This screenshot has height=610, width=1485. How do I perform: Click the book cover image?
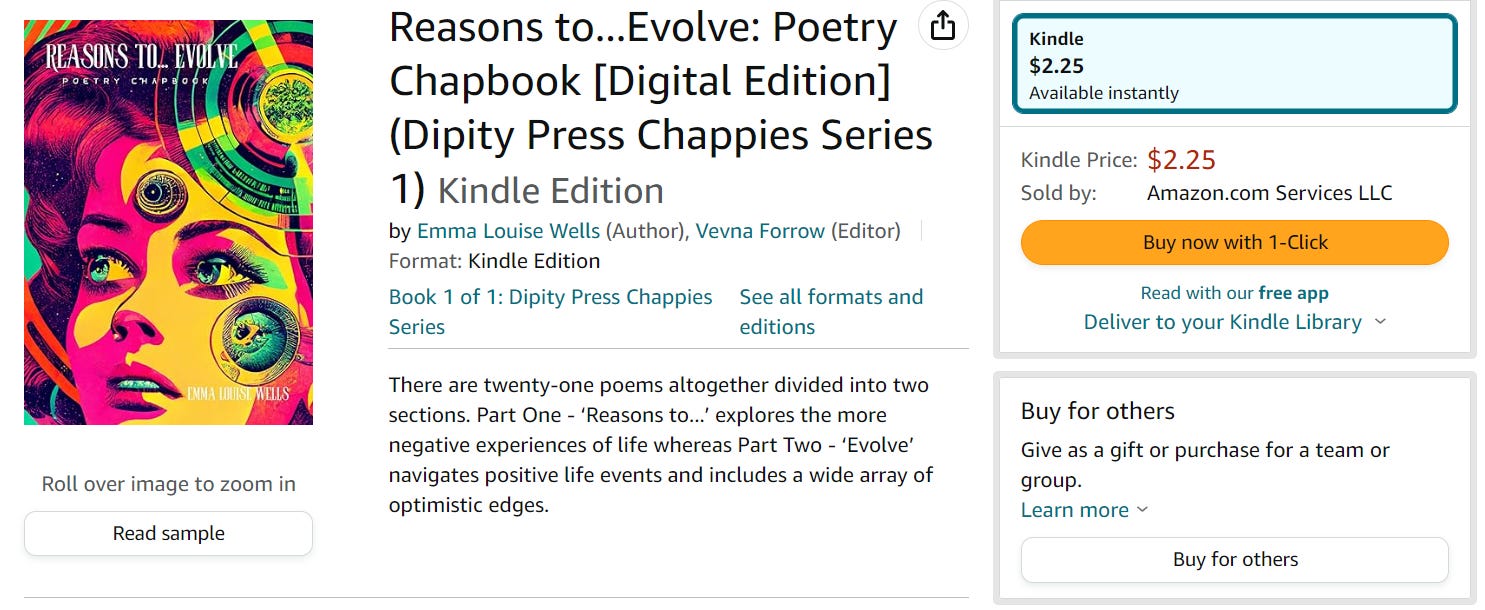pyautogui.click(x=168, y=222)
